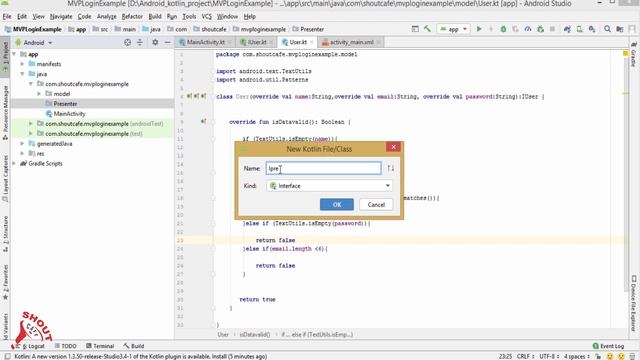640x360 pixels.
Task: Switch to the MainActivity.kt tab
Action: (x=205, y=42)
